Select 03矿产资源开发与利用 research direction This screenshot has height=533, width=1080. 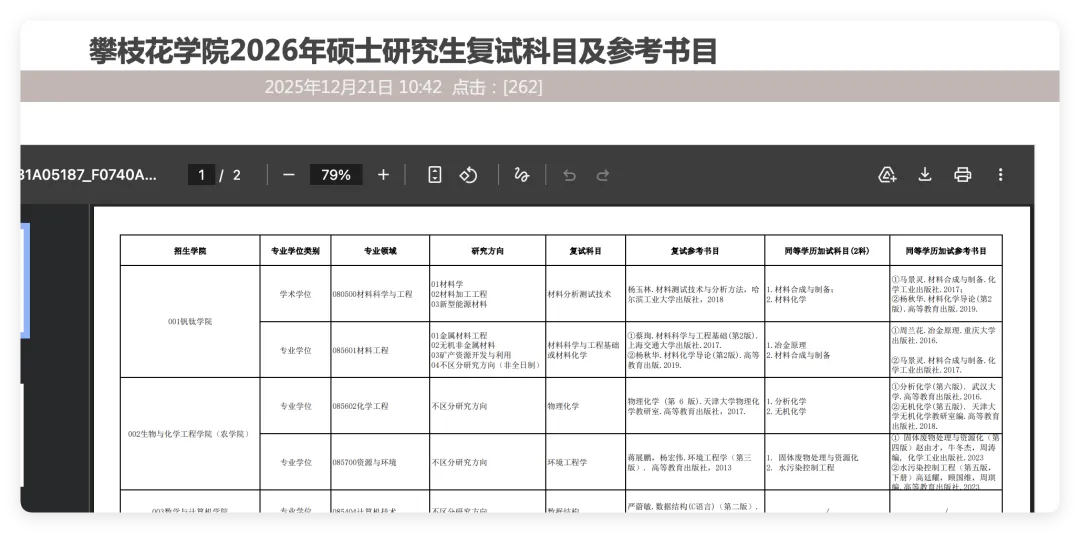pos(471,355)
